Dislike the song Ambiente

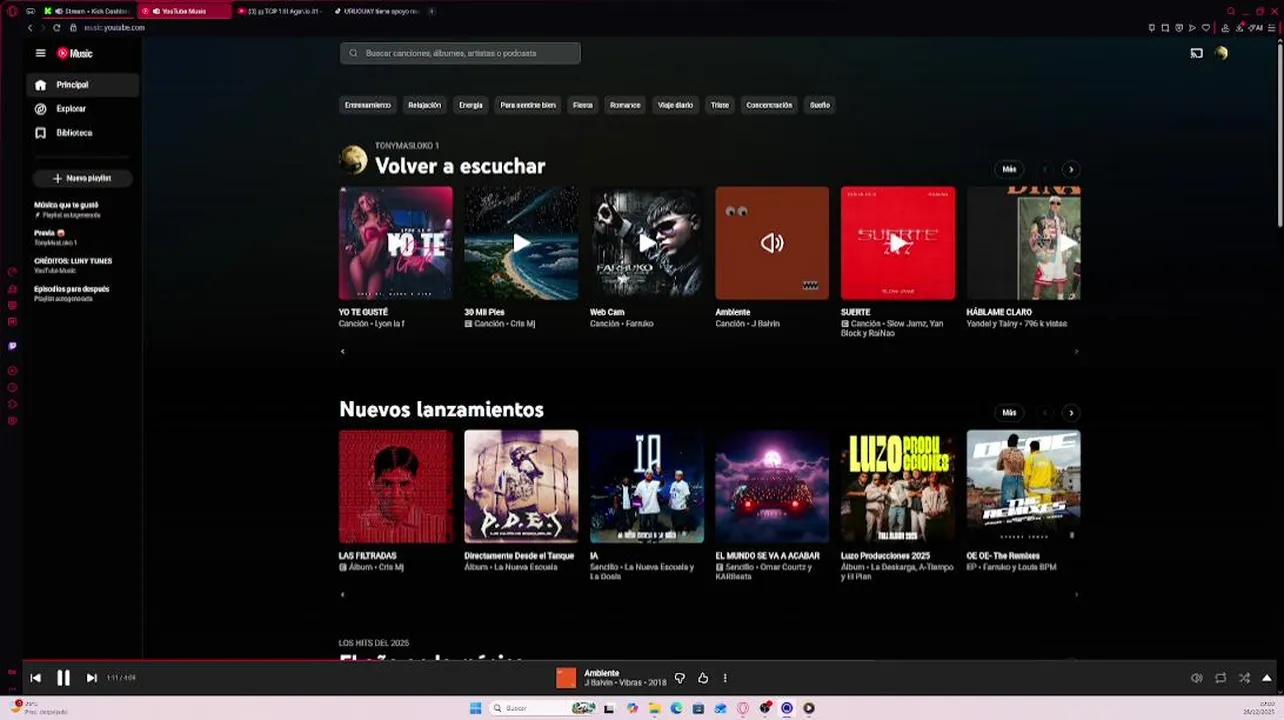[680, 678]
